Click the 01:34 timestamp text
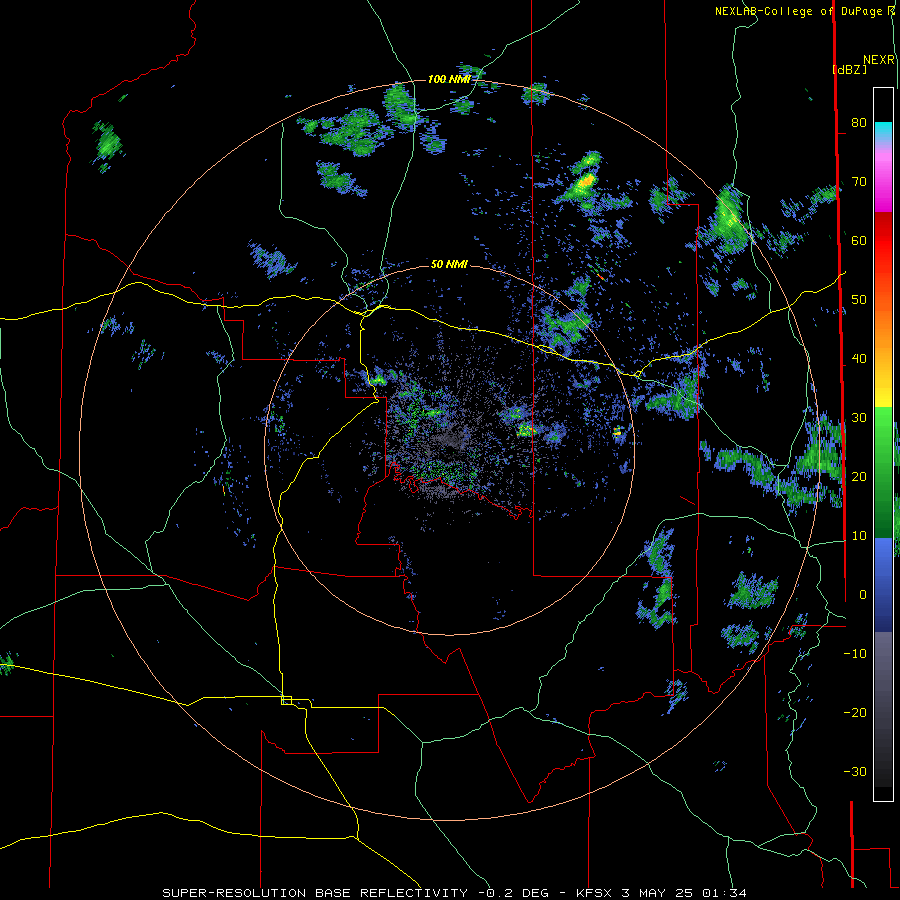Screen dimensions: 900x900 pos(724,893)
